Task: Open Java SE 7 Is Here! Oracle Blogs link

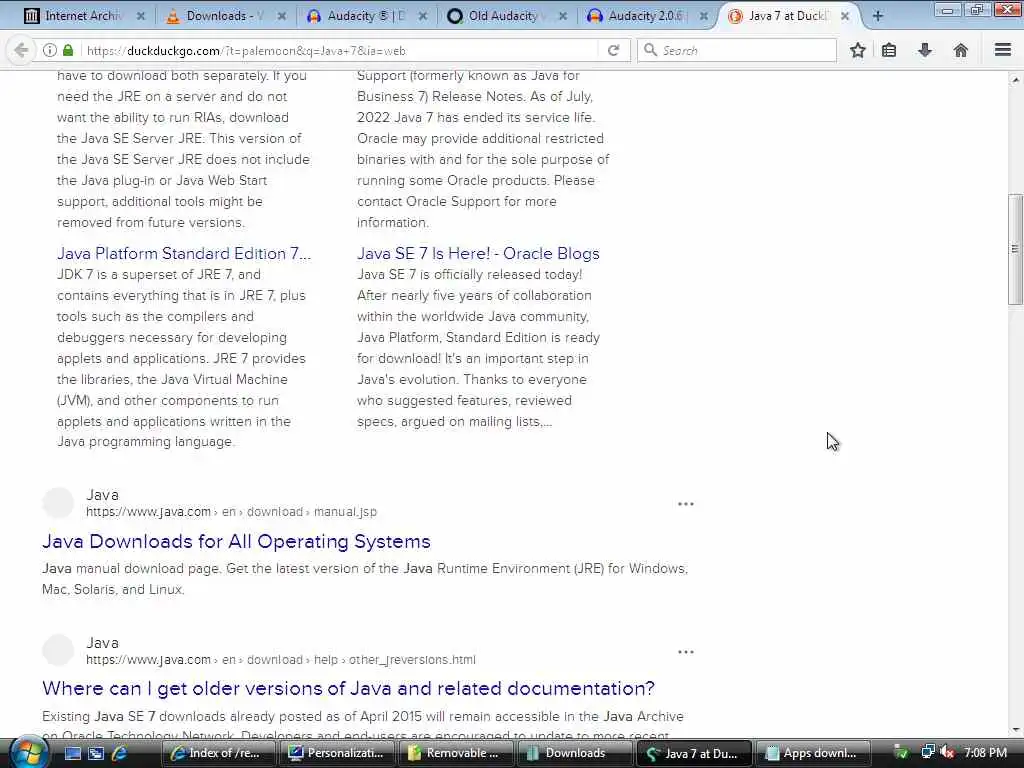Action: pos(478,253)
